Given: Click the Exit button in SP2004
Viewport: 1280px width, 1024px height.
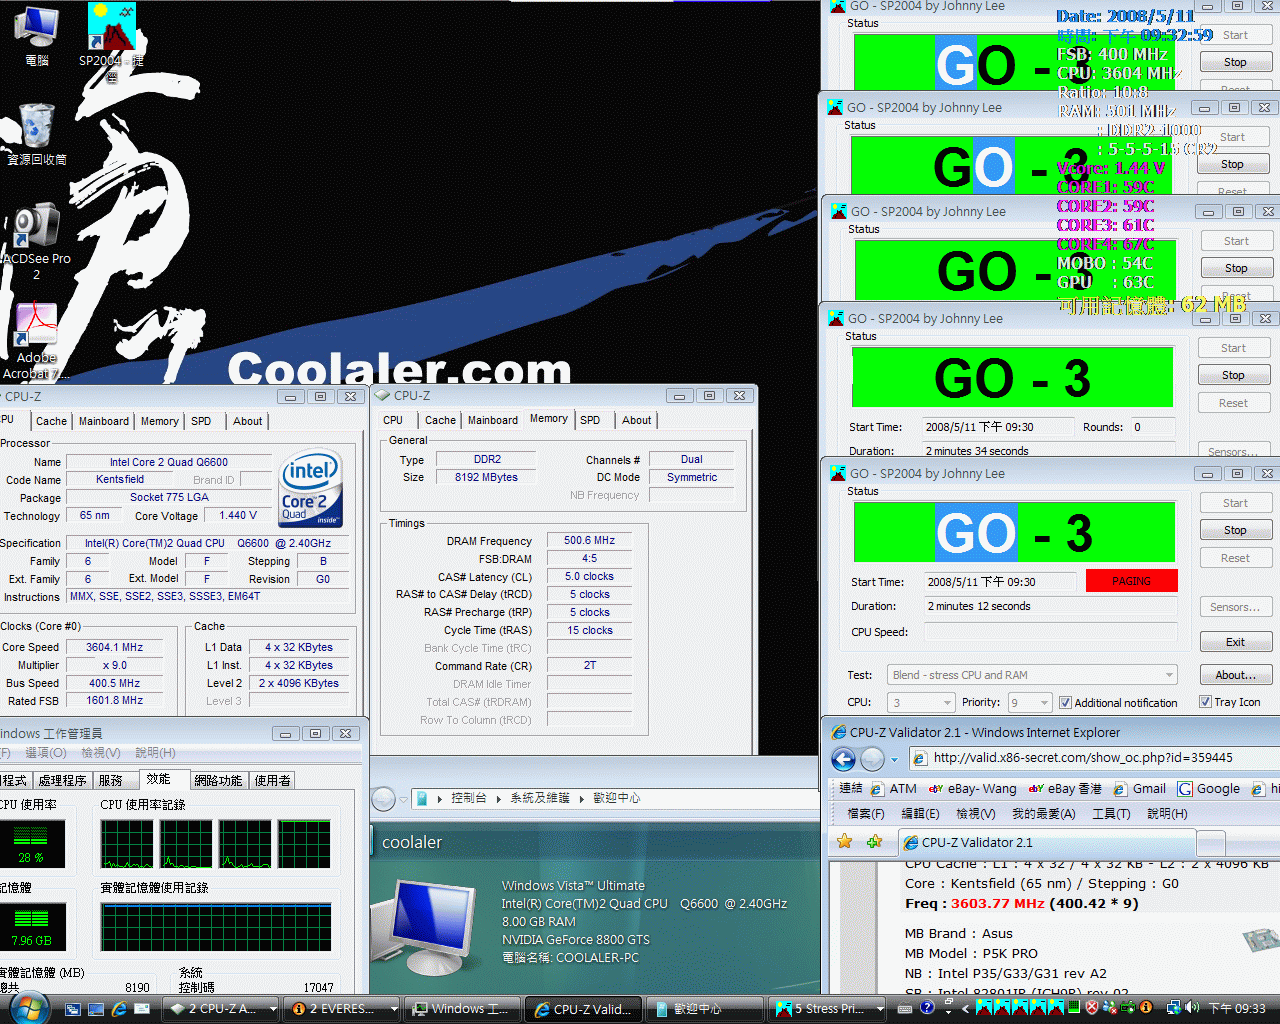Looking at the screenshot, I should 1235,642.
